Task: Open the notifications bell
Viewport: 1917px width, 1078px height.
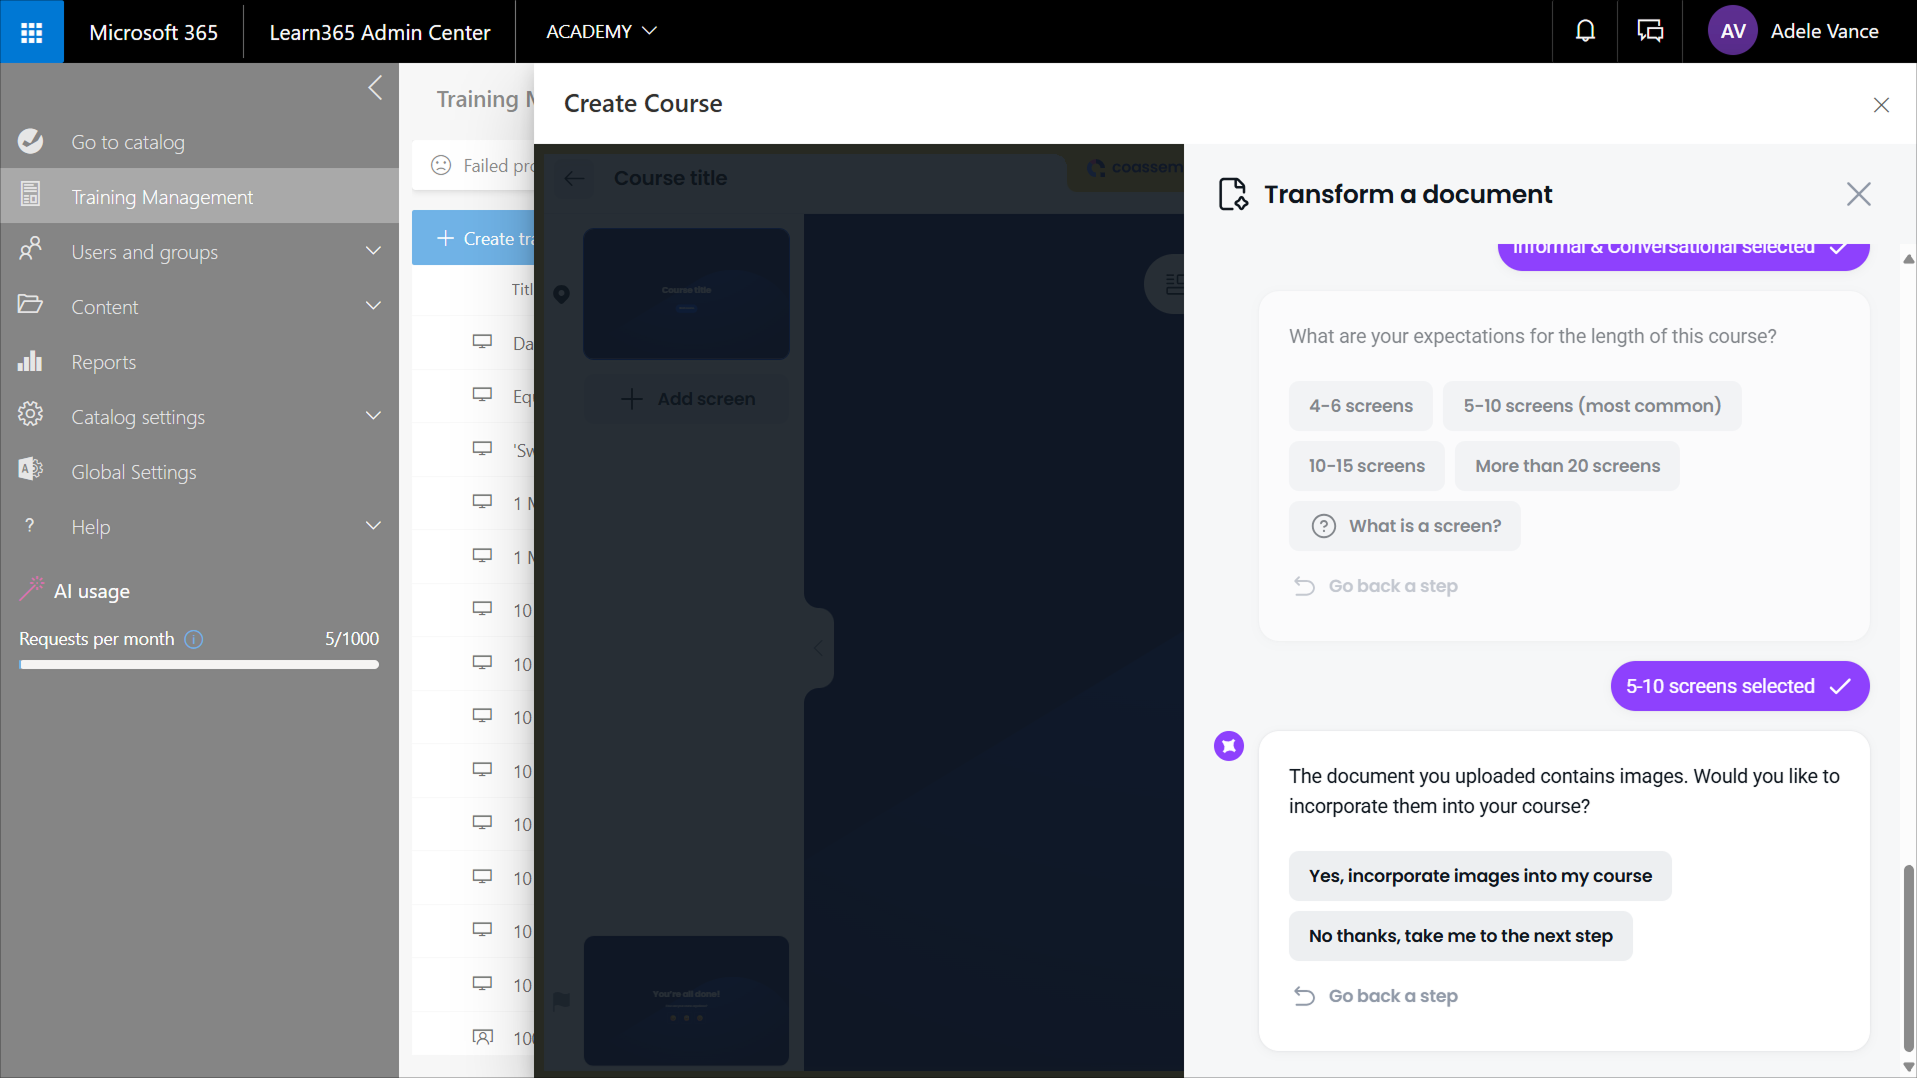Action: coord(1585,32)
